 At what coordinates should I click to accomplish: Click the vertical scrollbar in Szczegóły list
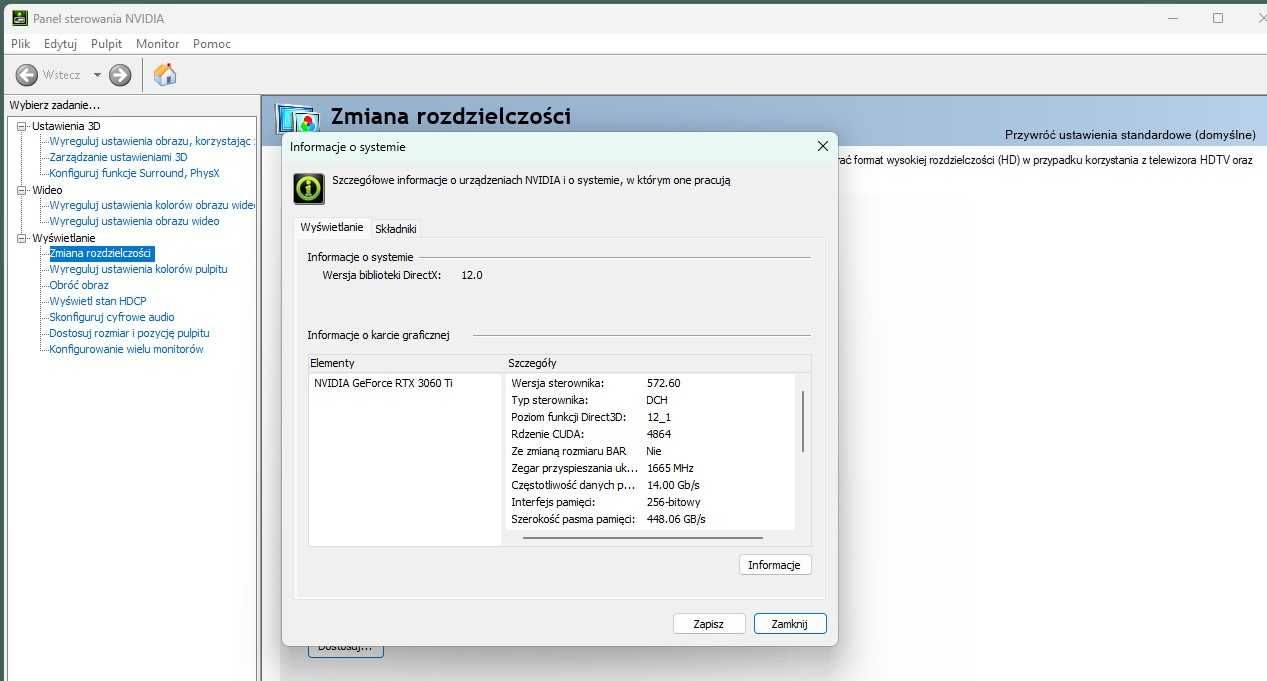803,422
